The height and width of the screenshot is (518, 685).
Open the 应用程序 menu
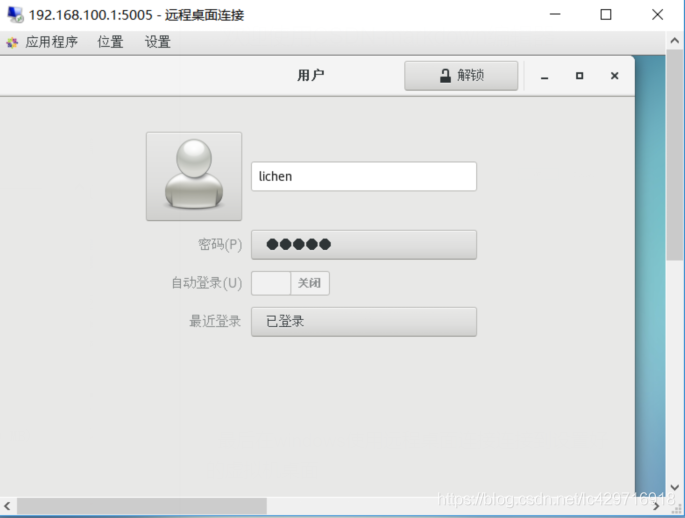tap(51, 42)
